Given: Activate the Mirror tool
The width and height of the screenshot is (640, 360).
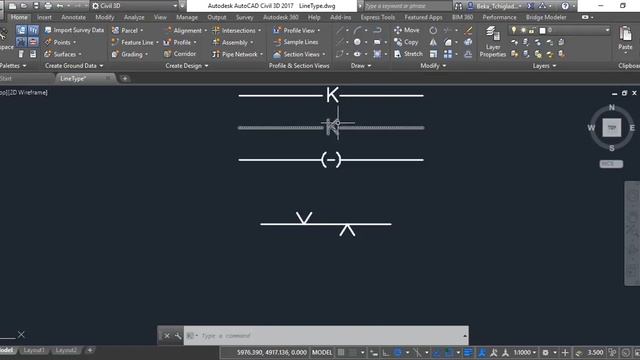Looking at the screenshot, I should click(x=433, y=42).
